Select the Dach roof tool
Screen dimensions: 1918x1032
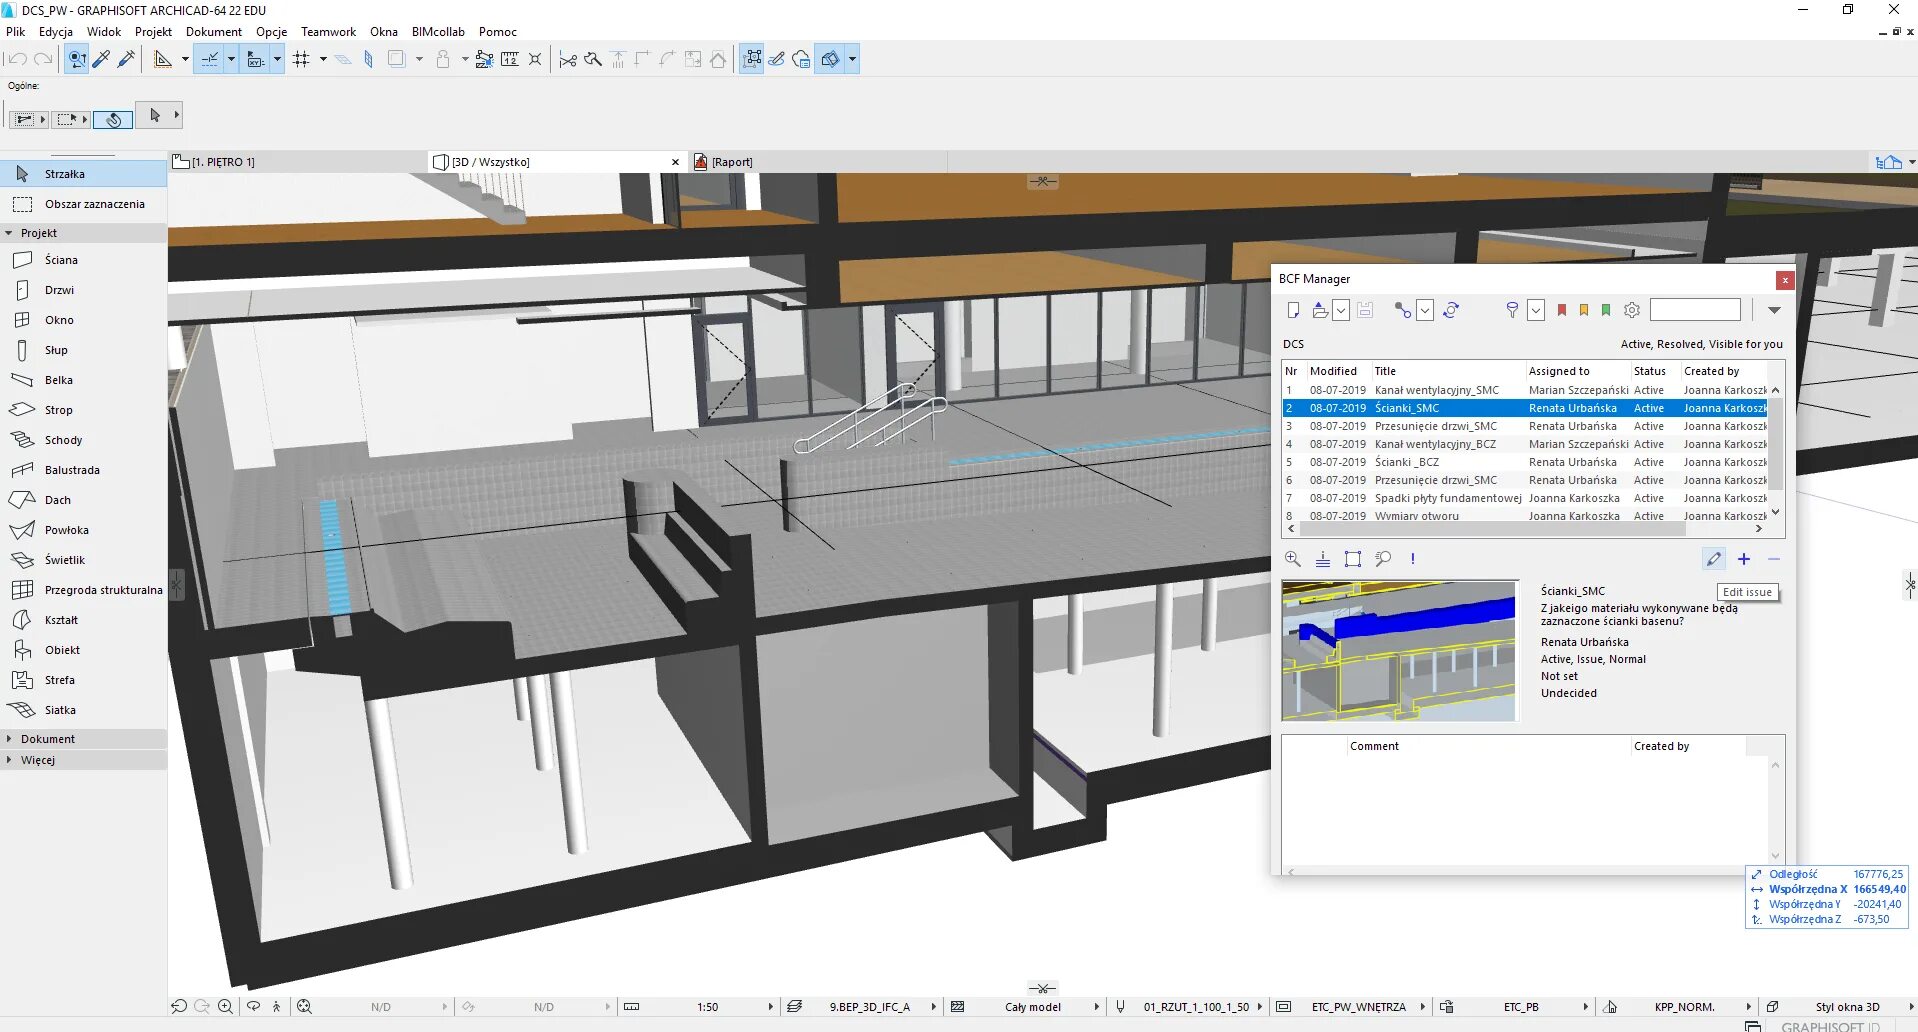tap(83, 500)
